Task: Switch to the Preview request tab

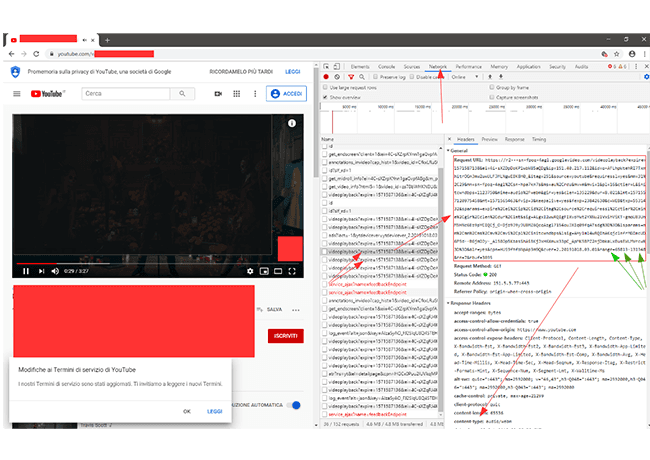Action: (x=490, y=139)
